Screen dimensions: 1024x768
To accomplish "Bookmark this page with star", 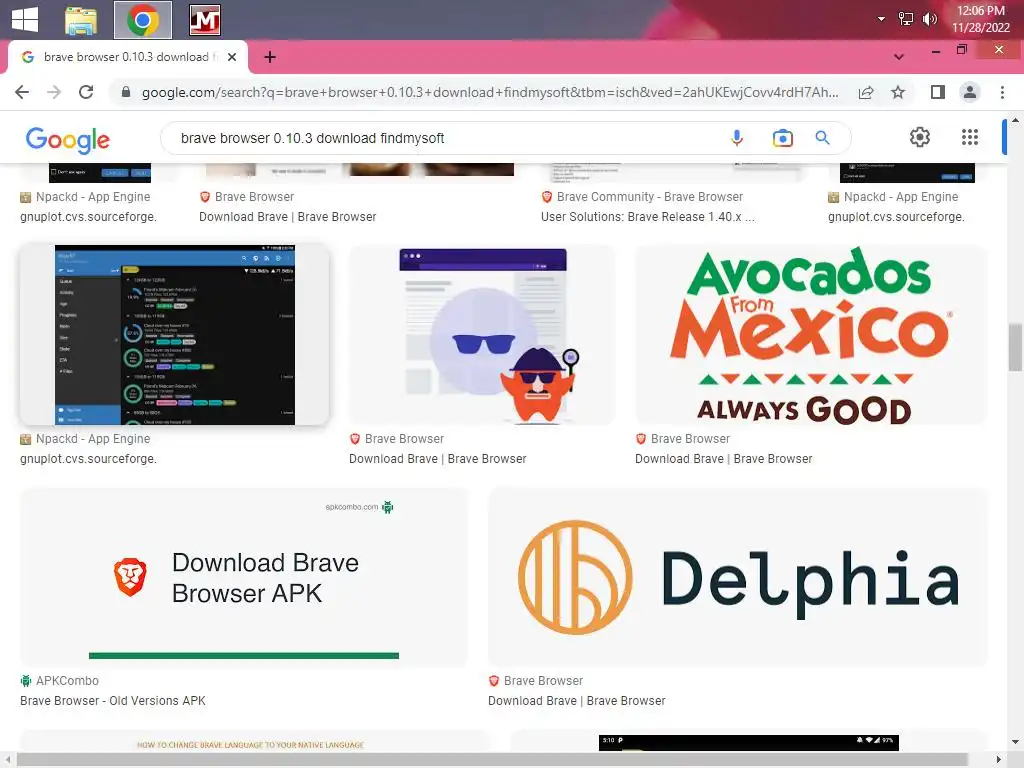I will pyautogui.click(x=898, y=92).
